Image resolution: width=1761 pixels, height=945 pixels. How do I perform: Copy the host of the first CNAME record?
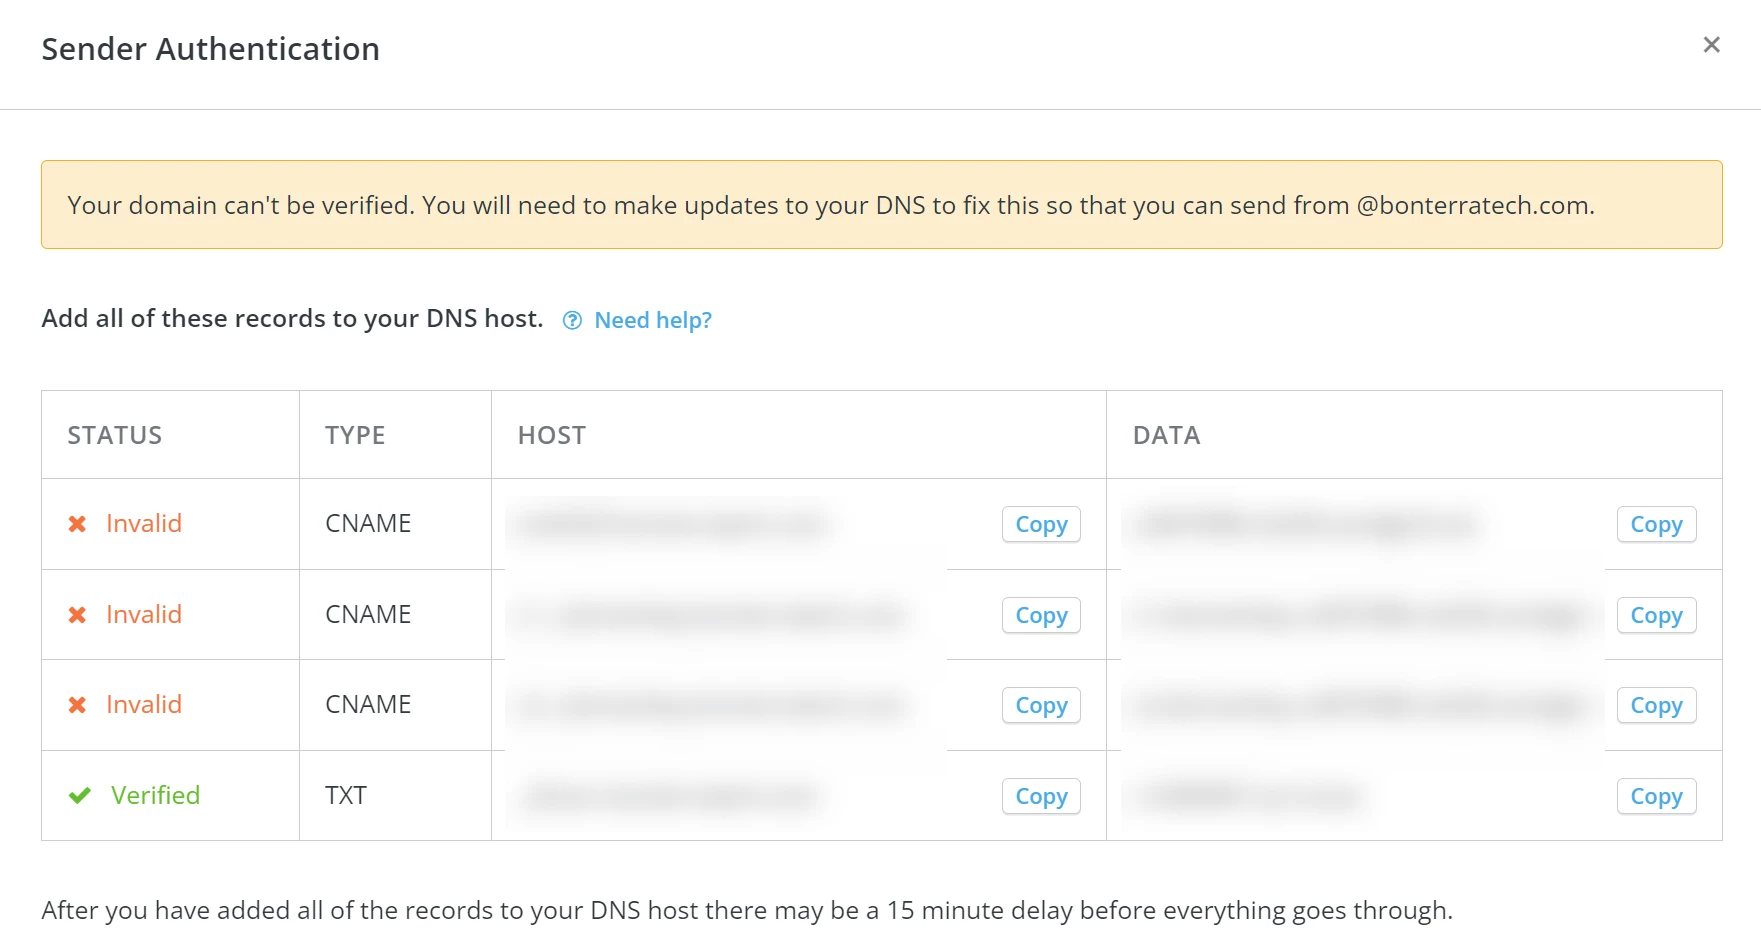point(1040,524)
